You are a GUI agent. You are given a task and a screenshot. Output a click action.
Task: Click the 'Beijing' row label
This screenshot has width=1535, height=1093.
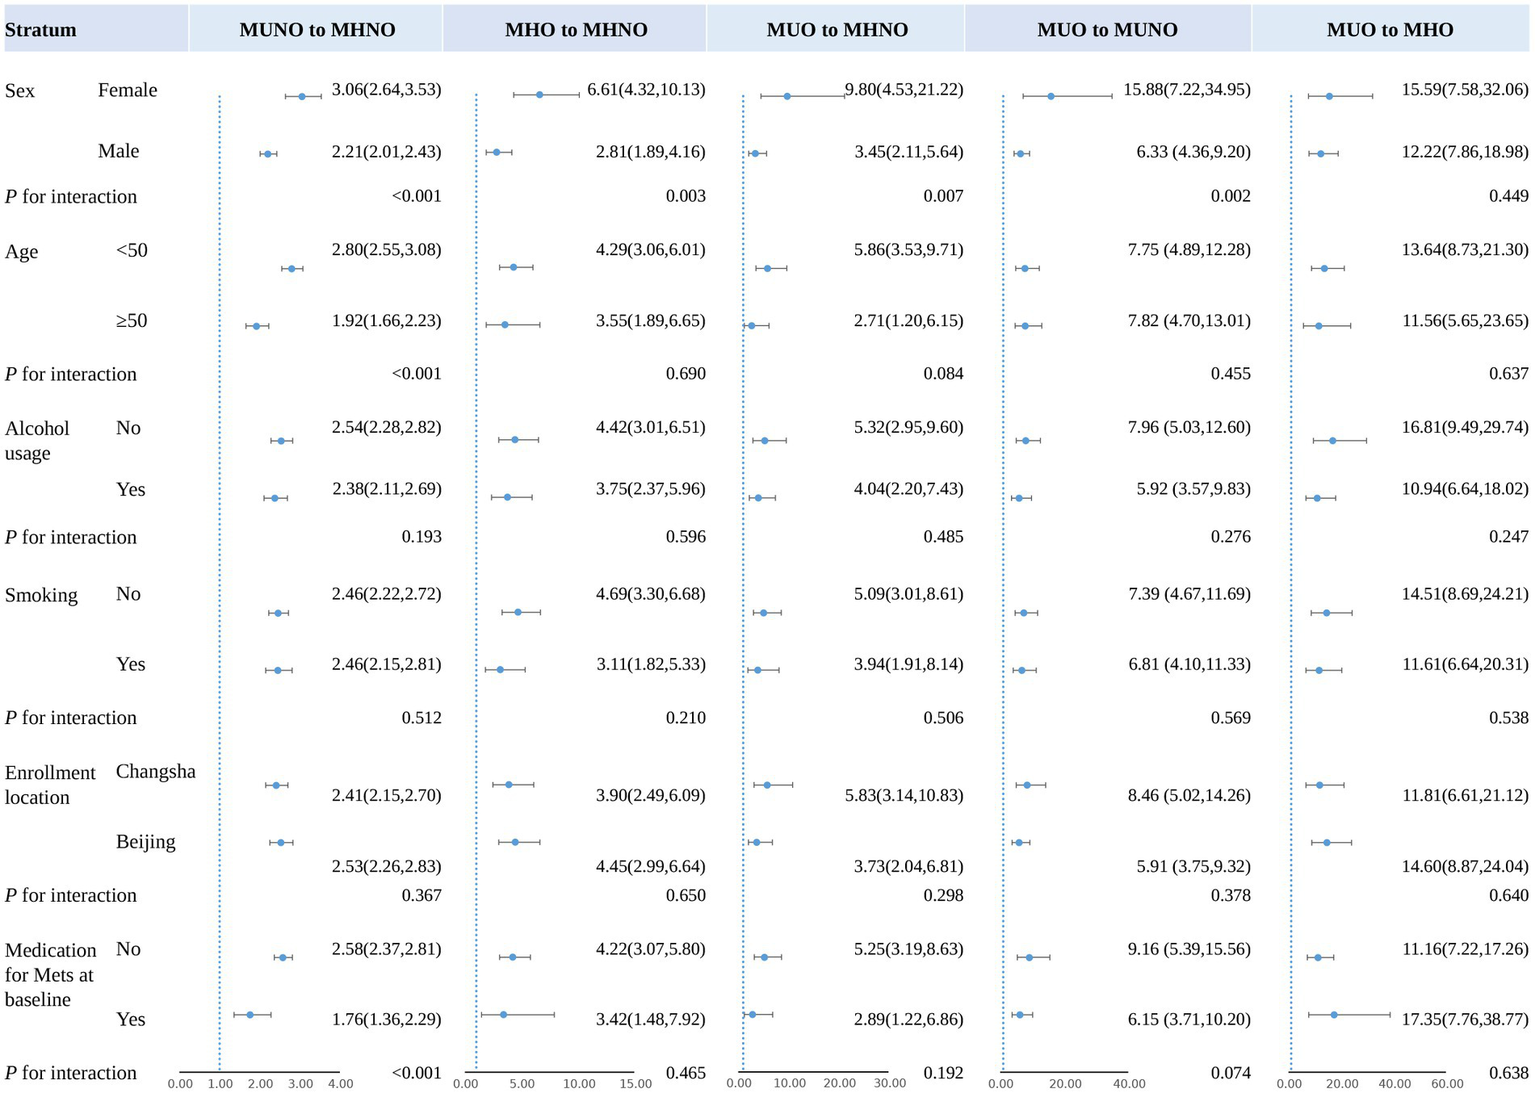[145, 841]
